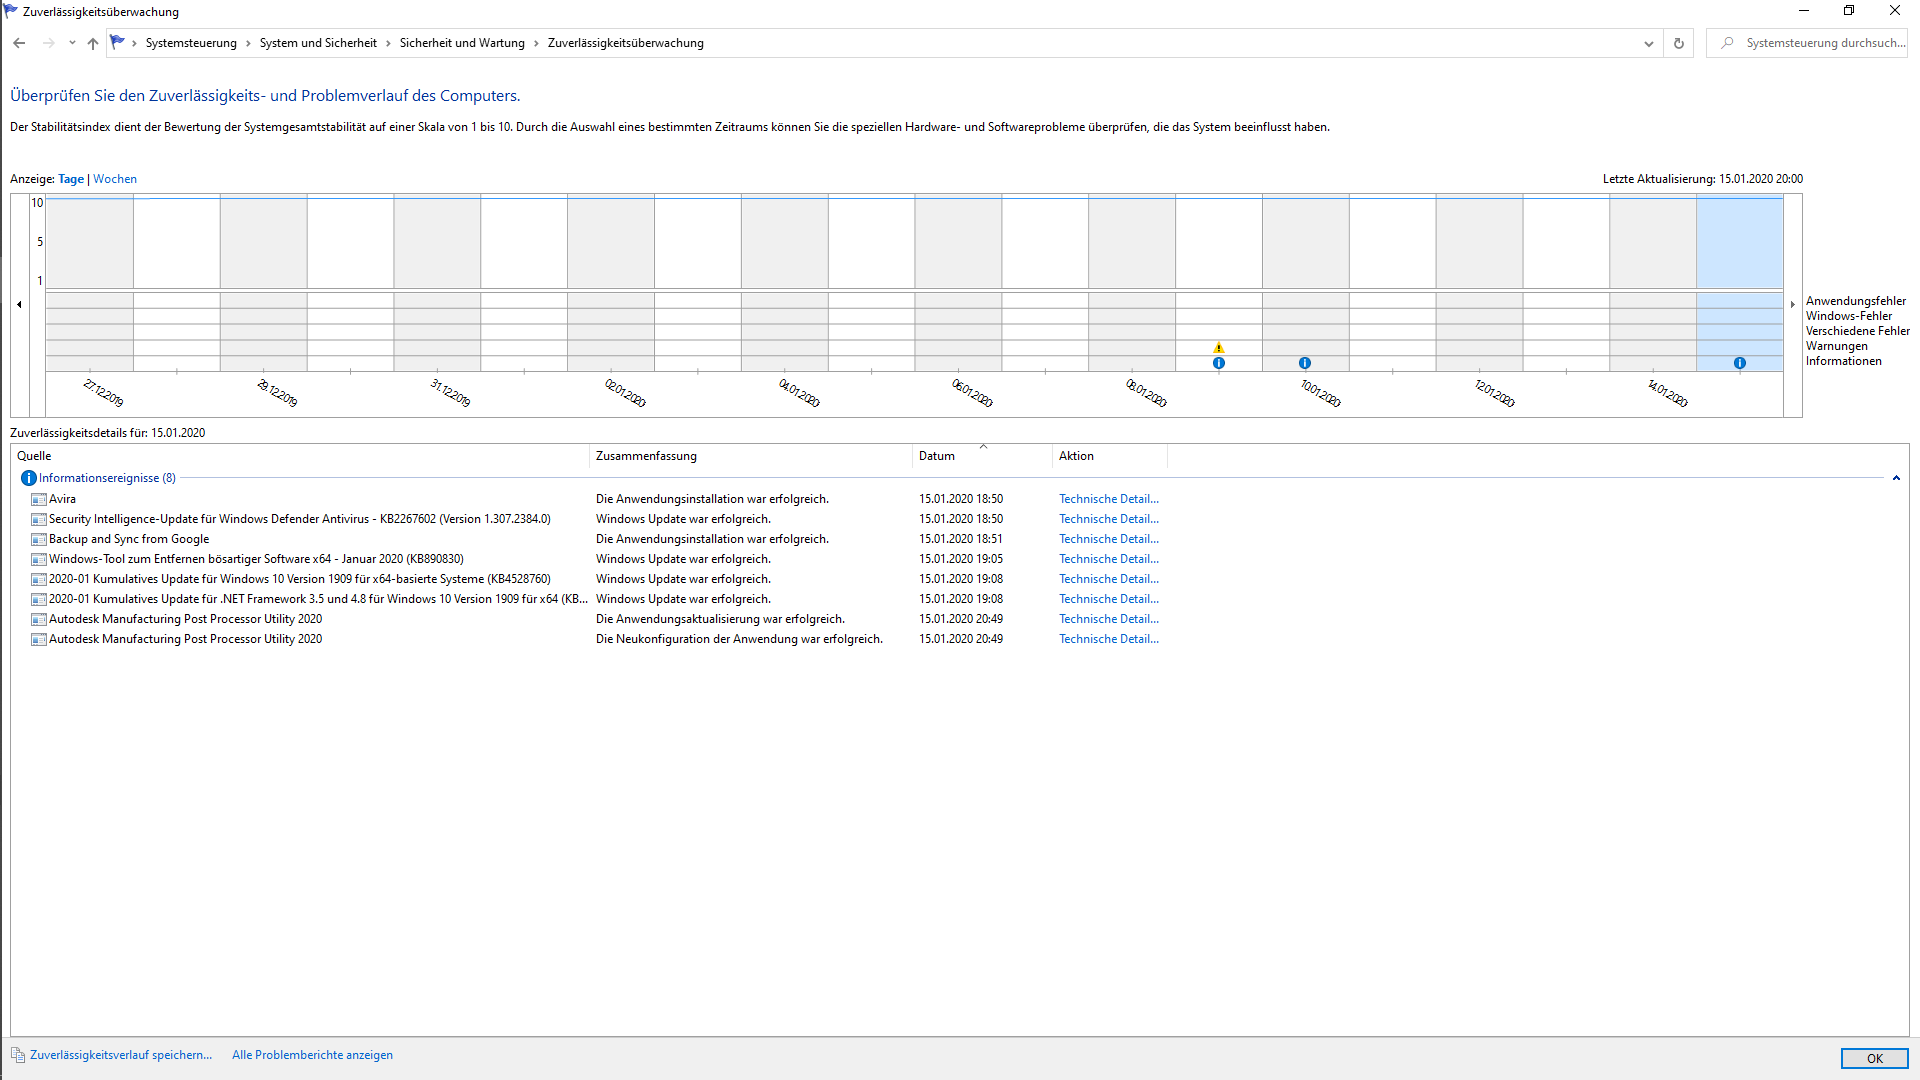Open Technische Details for Windows-Tool zum Entfernen
1920x1080 pixels.
tap(1109, 559)
